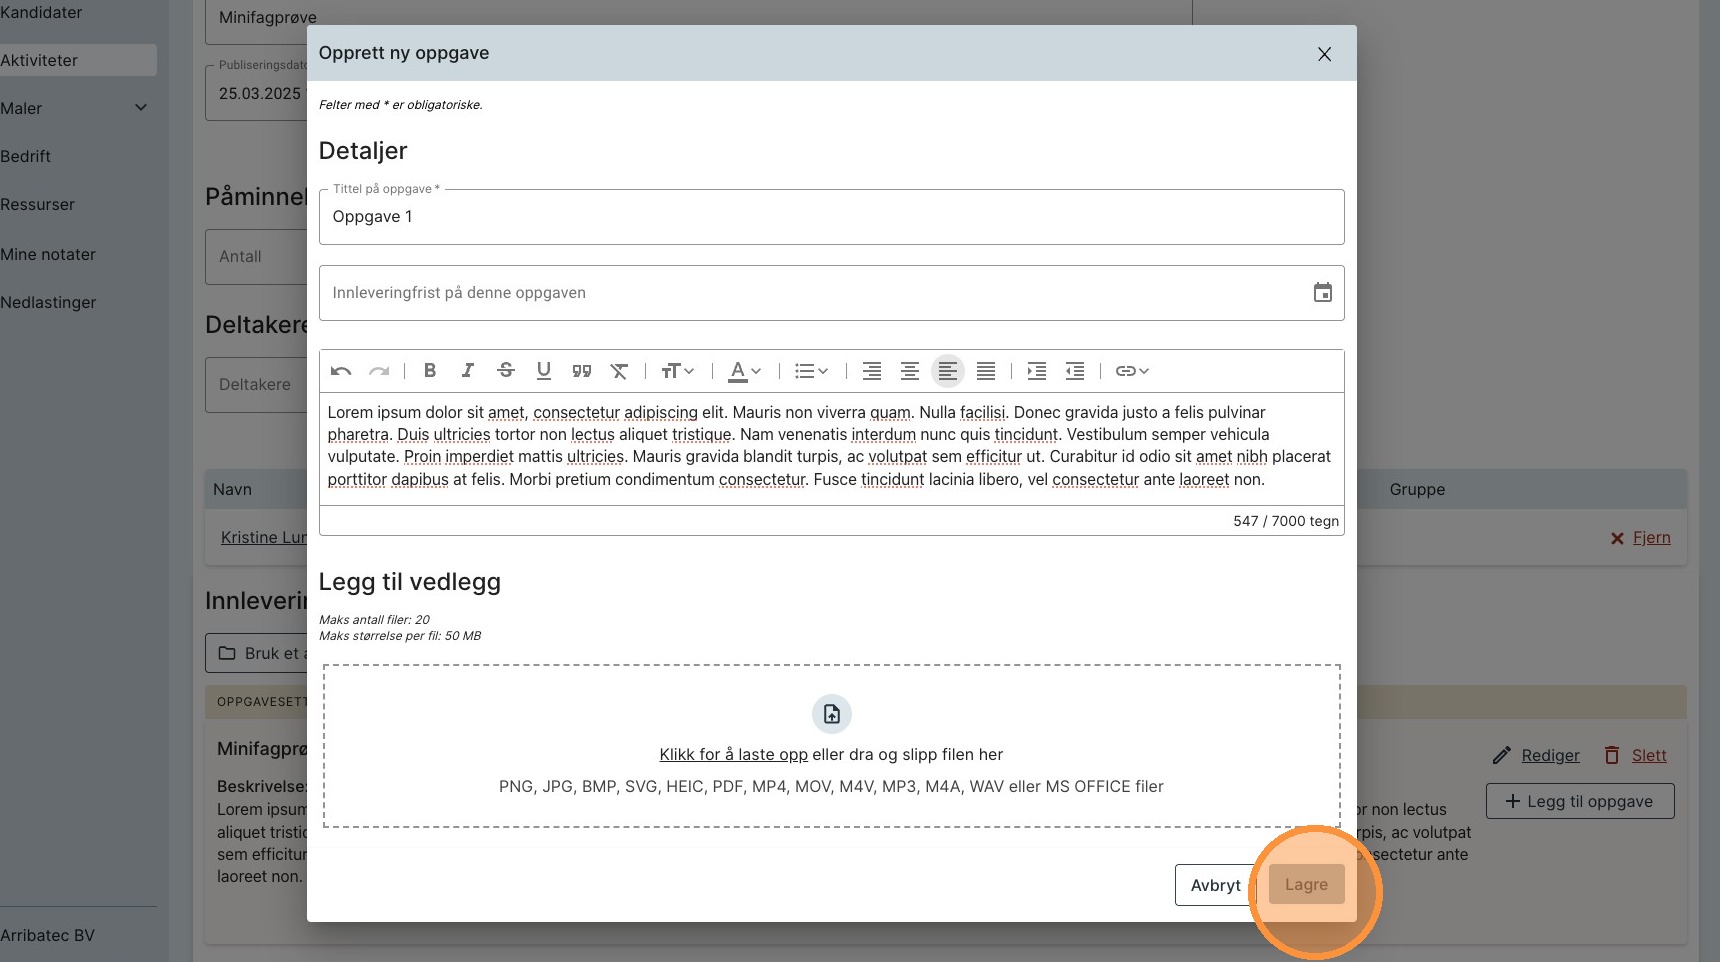Open the text color picker
The height and width of the screenshot is (962, 1720).
click(x=744, y=371)
